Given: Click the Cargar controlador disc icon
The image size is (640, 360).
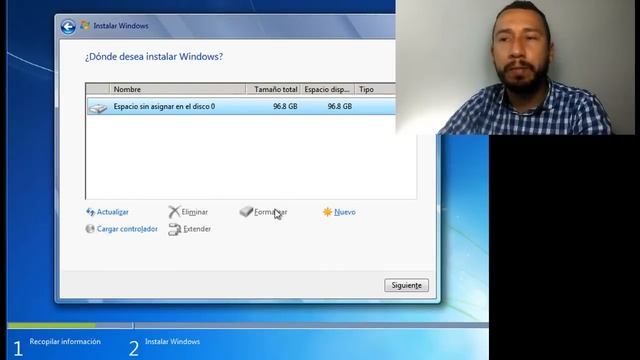Looking at the screenshot, I should (x=90, y=229).
